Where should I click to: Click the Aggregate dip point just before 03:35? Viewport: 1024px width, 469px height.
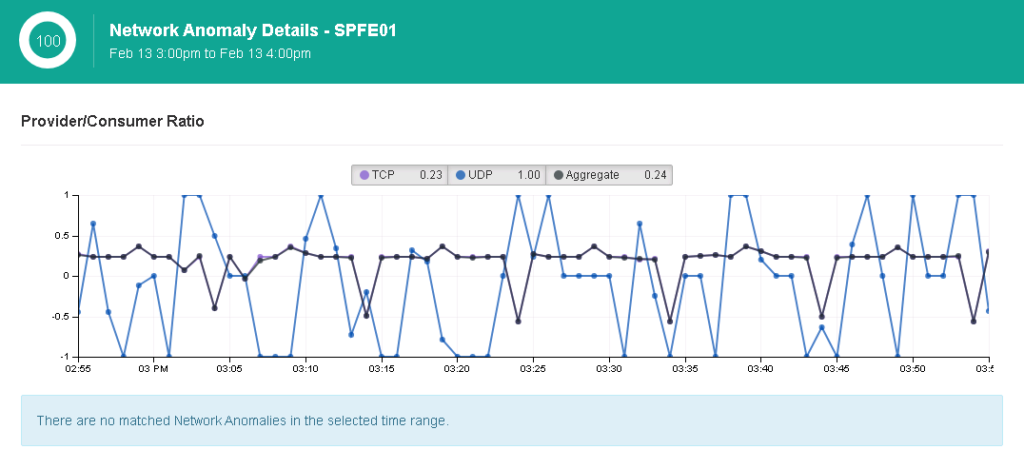click(670, 321)
